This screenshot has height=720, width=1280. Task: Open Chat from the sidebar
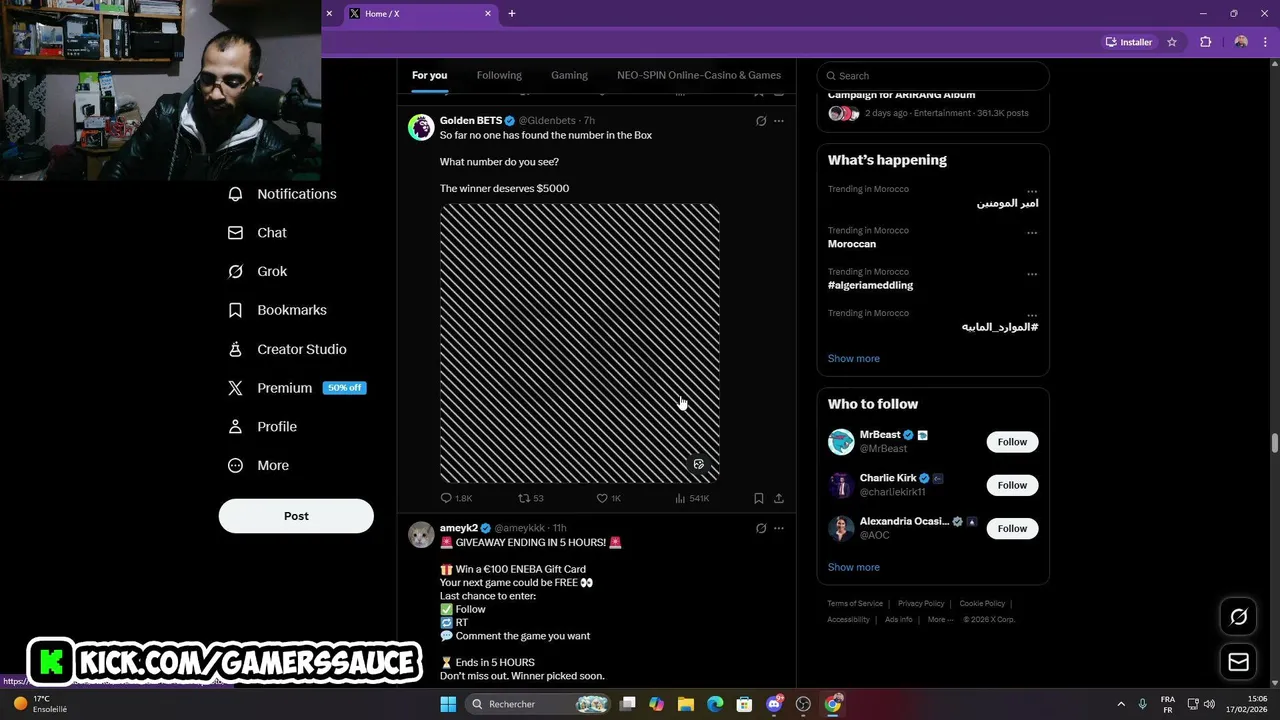click(258, 233)
